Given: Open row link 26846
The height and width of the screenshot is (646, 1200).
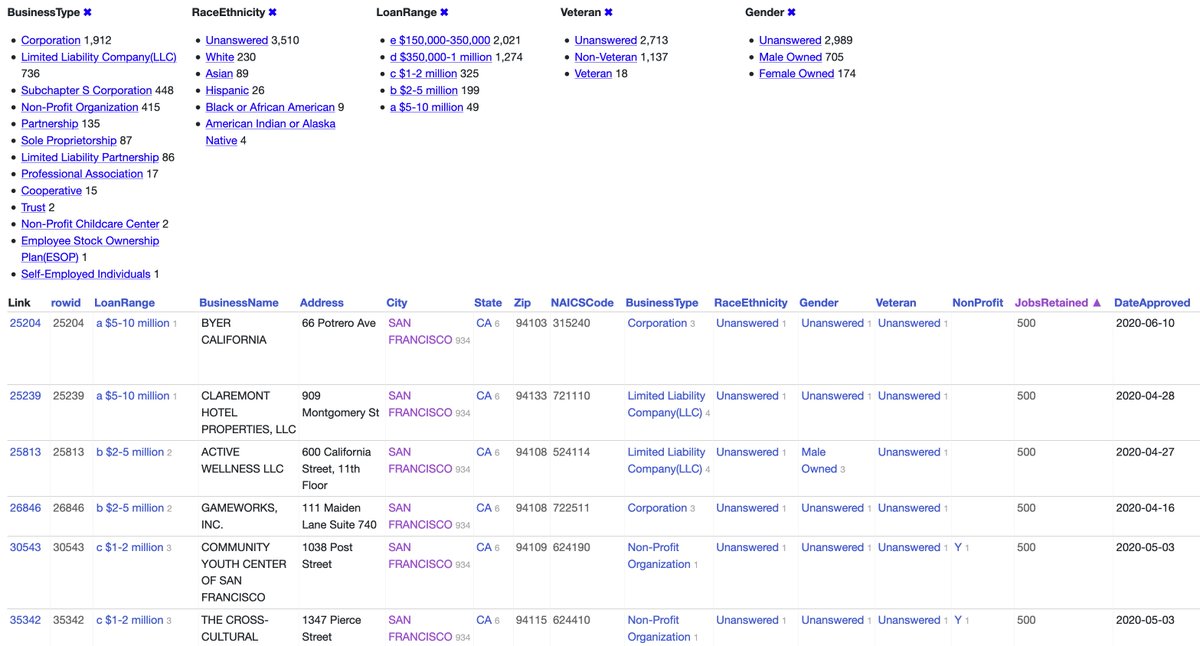Looking at the screenshot, I should click(25, 508).
